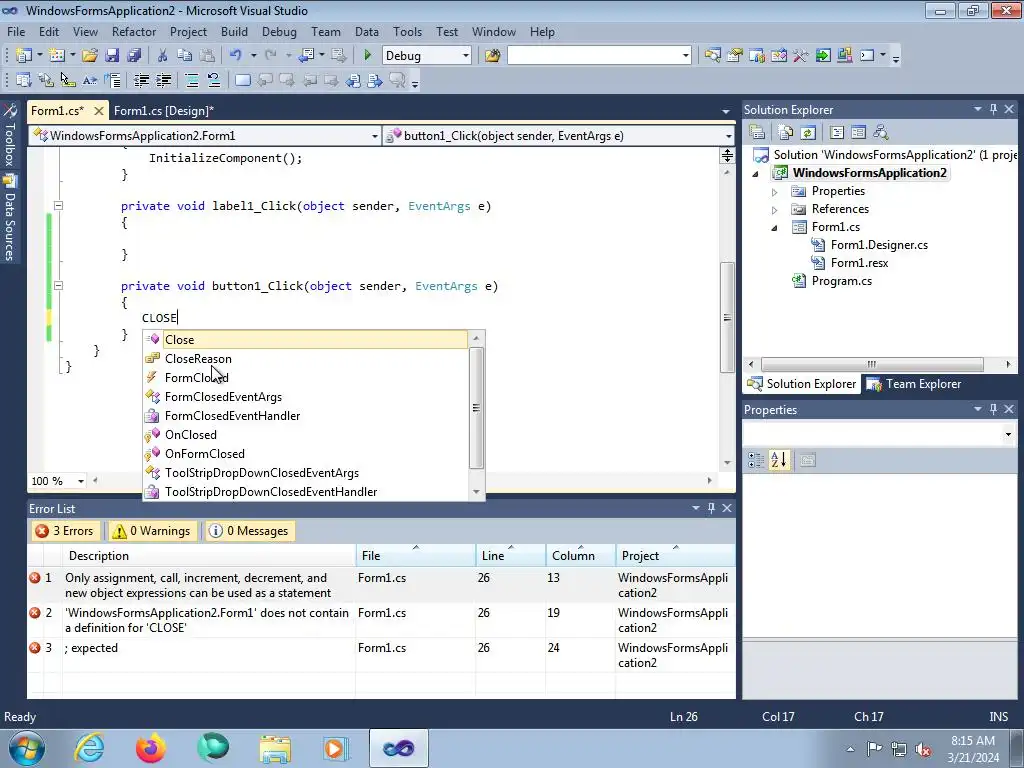Image resolution: width=1024 pixels, height=768 pixels.
Task: Click the code editor vertical scrollbar thumb
Action: [727, 317]
